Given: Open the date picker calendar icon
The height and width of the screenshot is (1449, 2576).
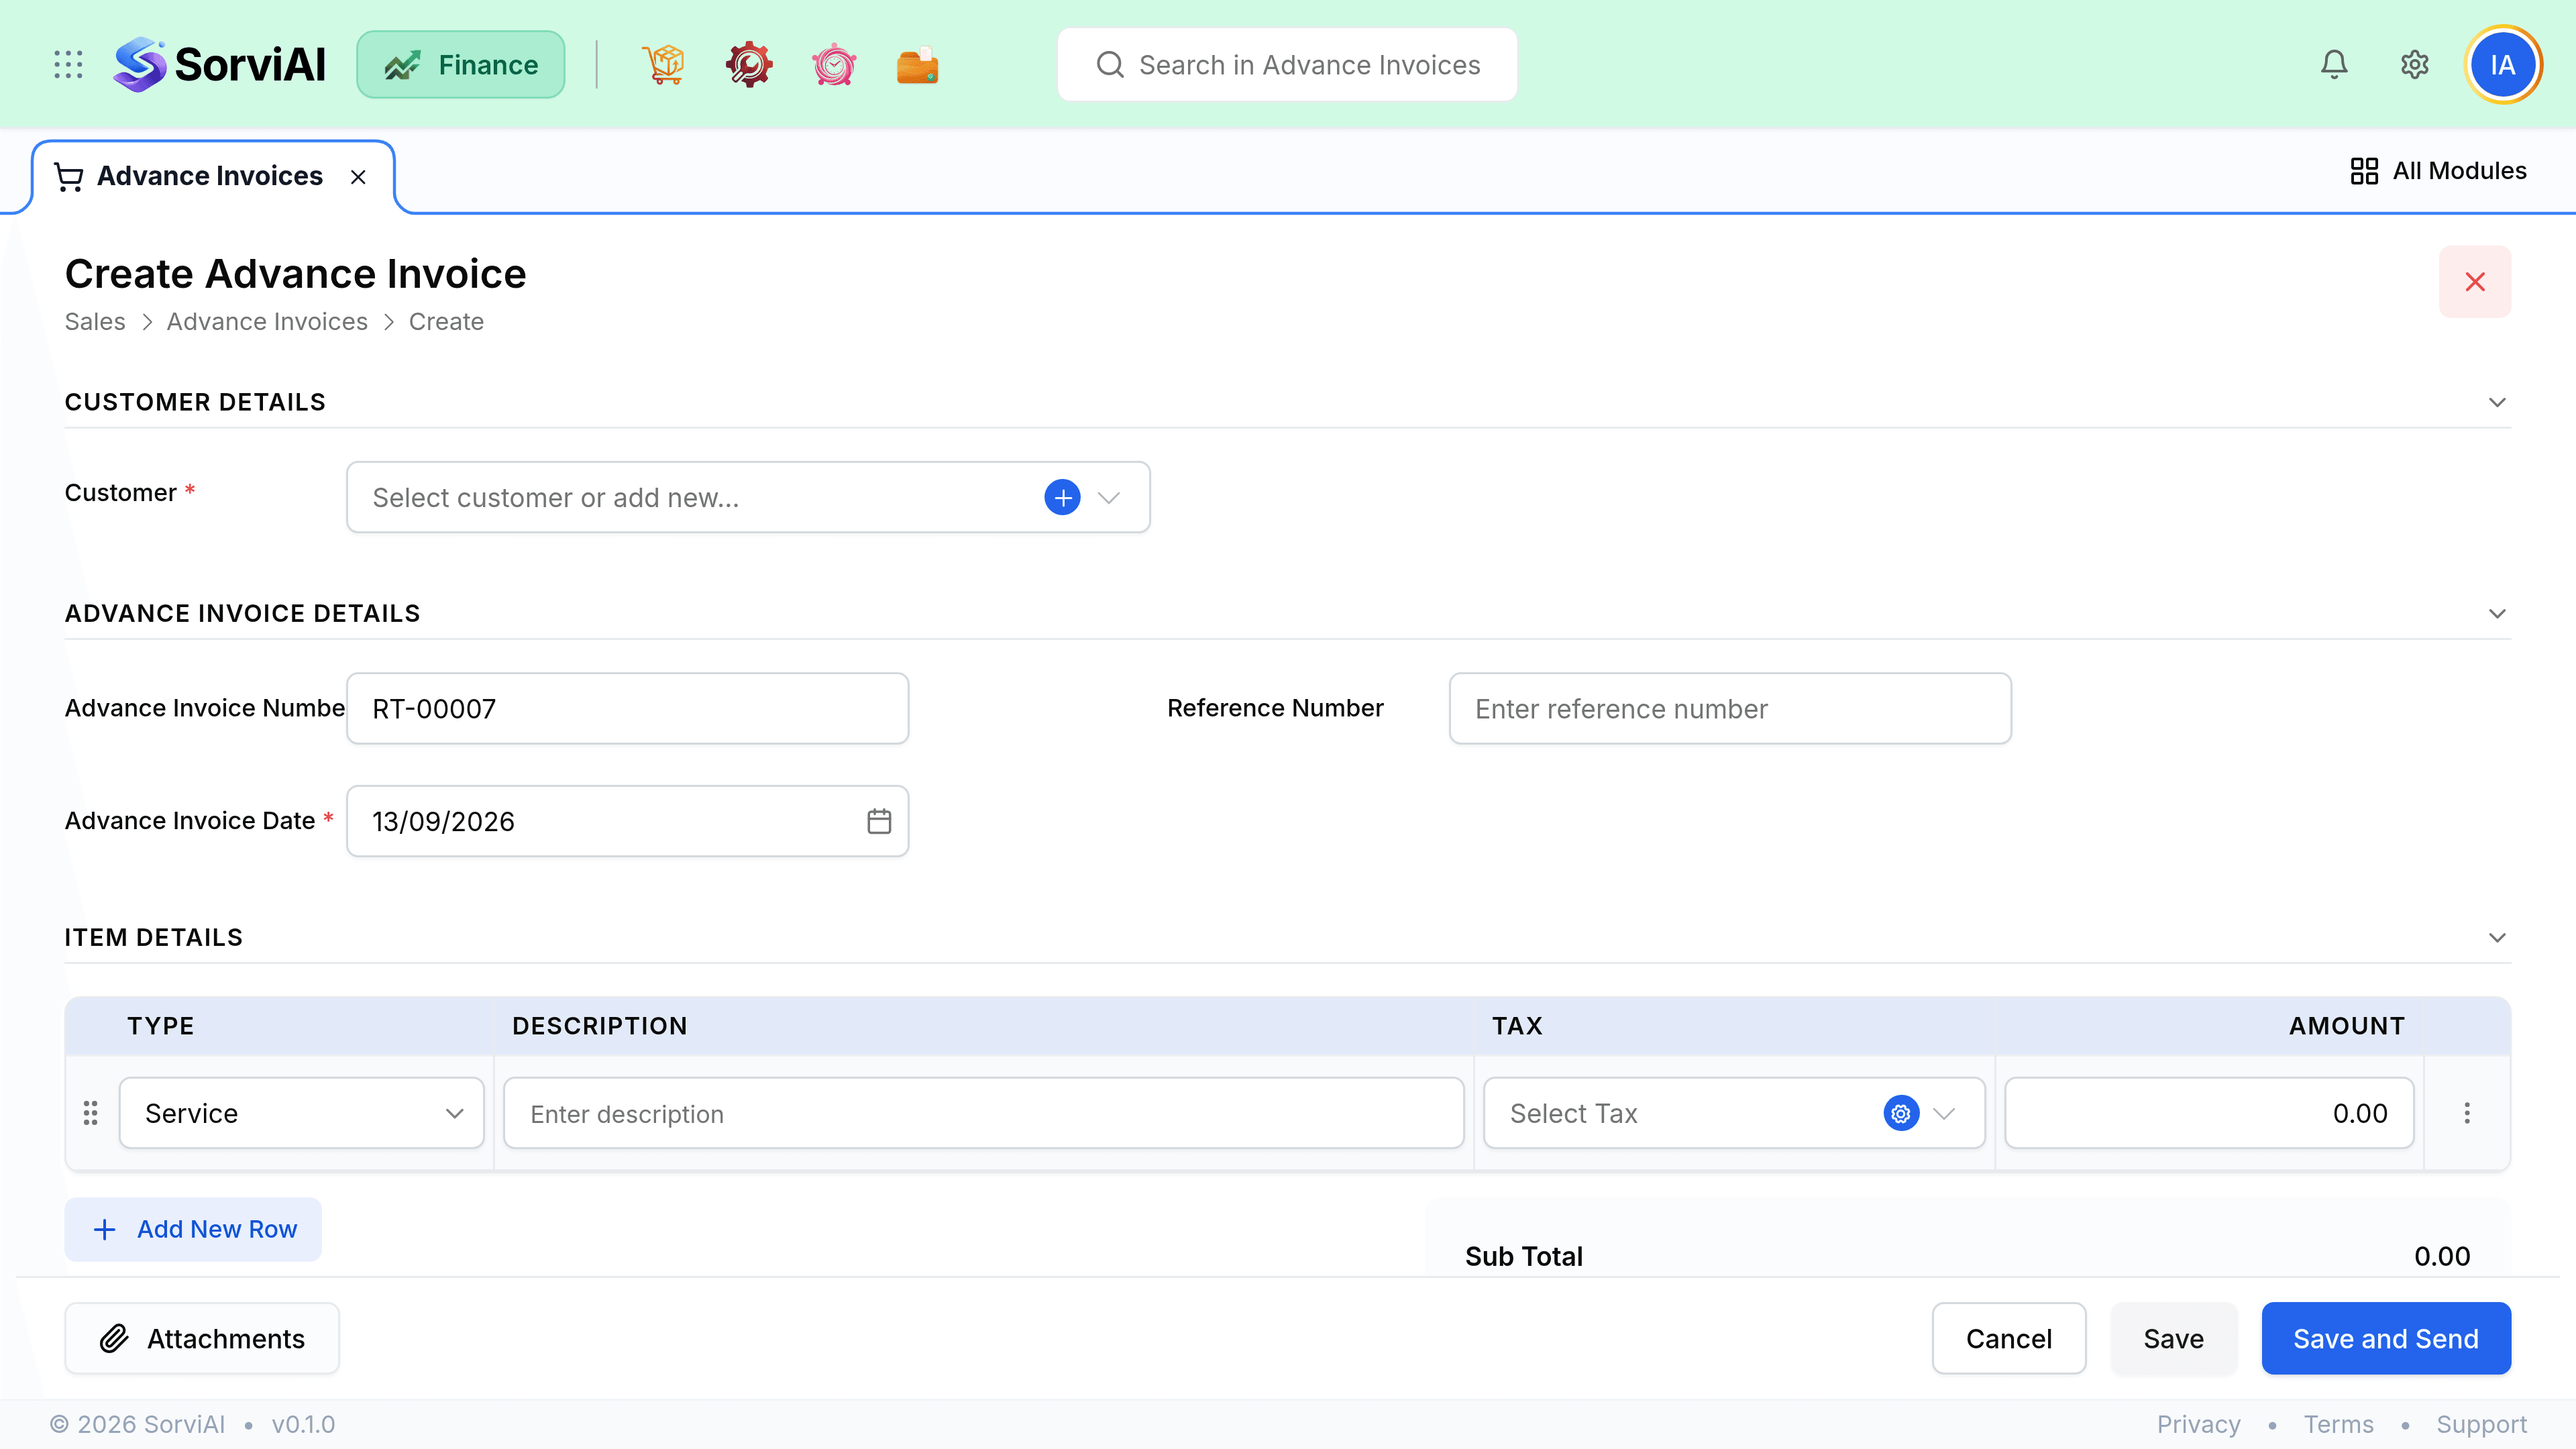Looking at the screenshot, I should tap(878, 821).
